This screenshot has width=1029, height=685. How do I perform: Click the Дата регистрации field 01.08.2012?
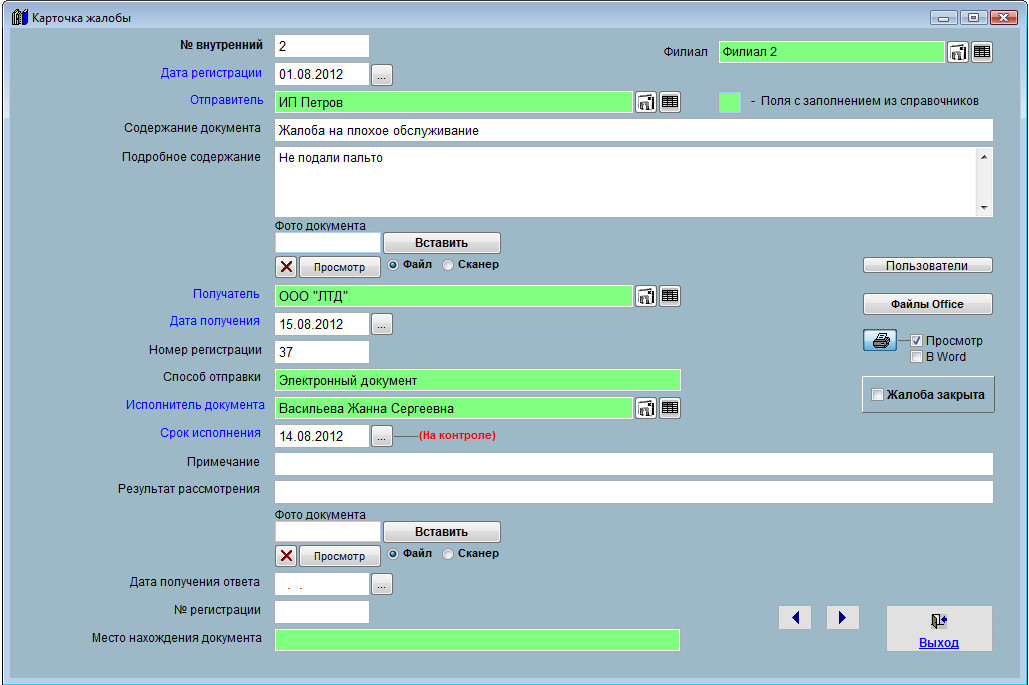(x=322, y=74)
